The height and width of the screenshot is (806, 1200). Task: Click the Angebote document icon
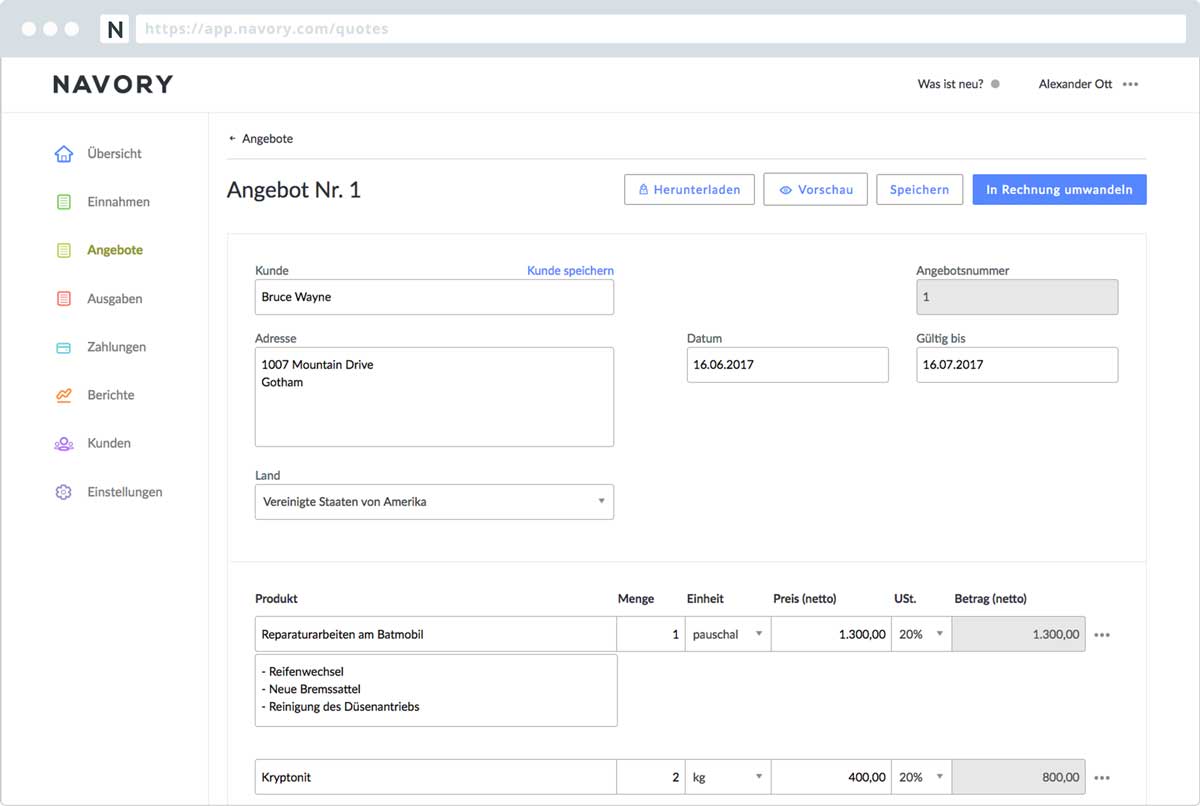63,249
